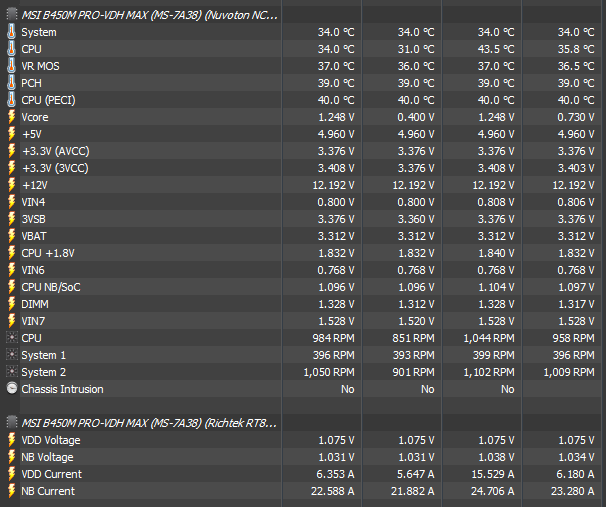Click the fan icon next to System 1

[x=11, y=355]
